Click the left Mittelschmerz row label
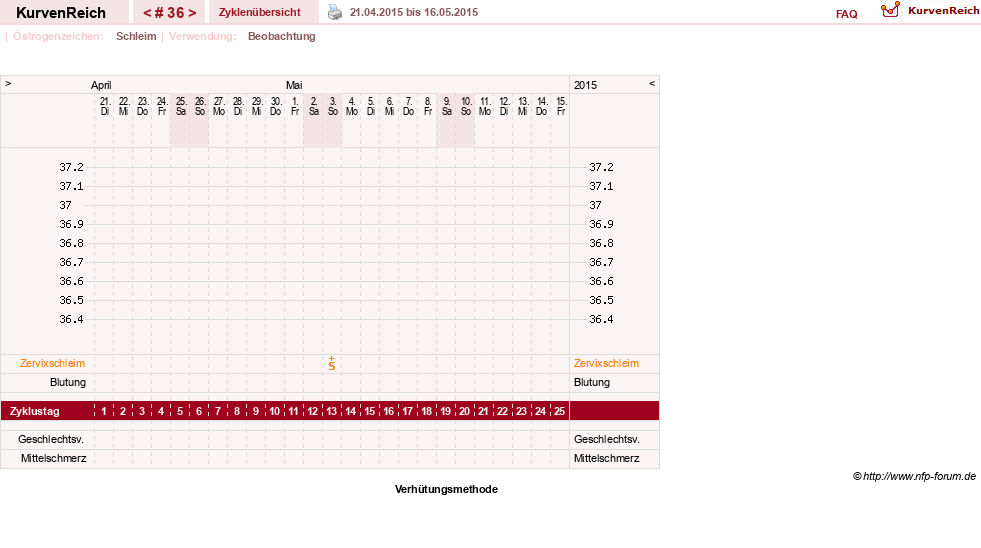981x548 pixels. (53, 459)
